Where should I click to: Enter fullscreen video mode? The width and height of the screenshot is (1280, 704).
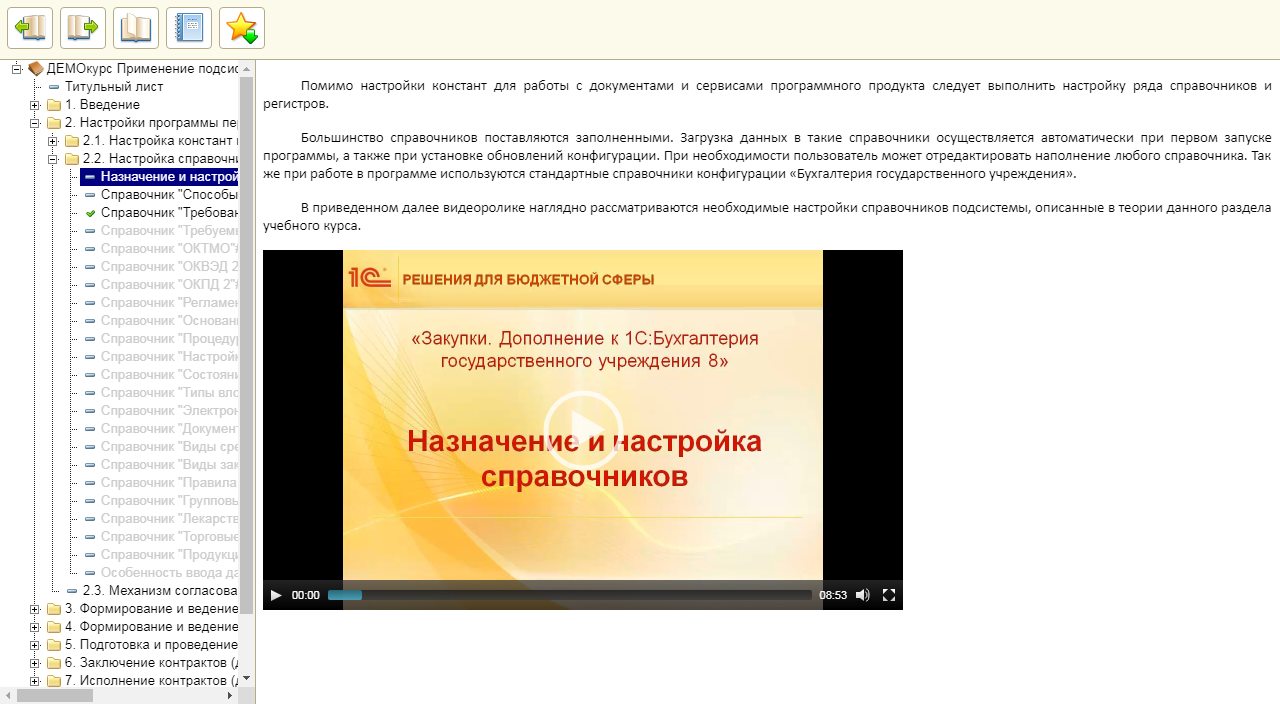click(888, 595)
